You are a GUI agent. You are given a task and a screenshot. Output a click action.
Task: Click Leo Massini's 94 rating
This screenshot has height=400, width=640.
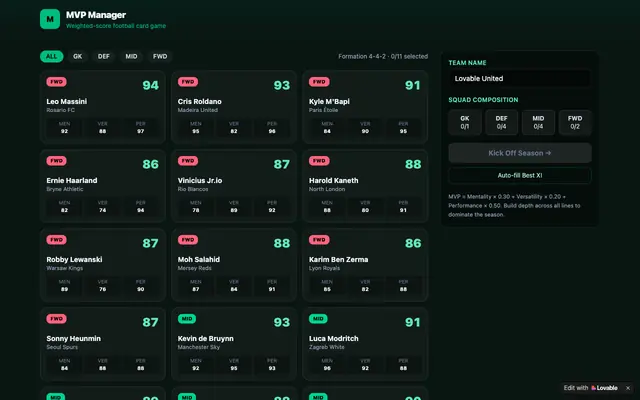(150, 85)
